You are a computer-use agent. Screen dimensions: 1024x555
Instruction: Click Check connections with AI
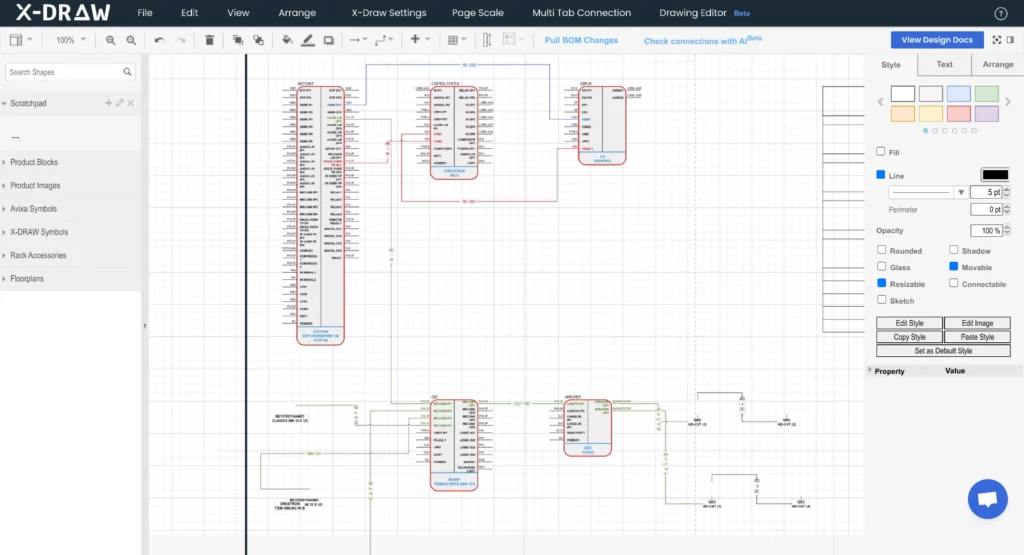coord(703,40)
